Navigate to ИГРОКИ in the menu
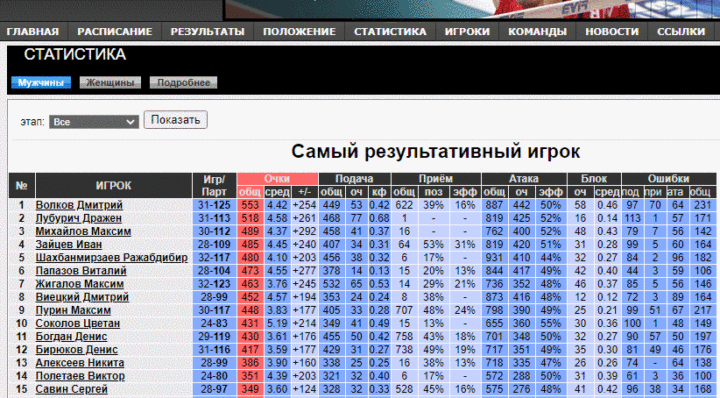720x398 pixels. (x=467, y=32)
